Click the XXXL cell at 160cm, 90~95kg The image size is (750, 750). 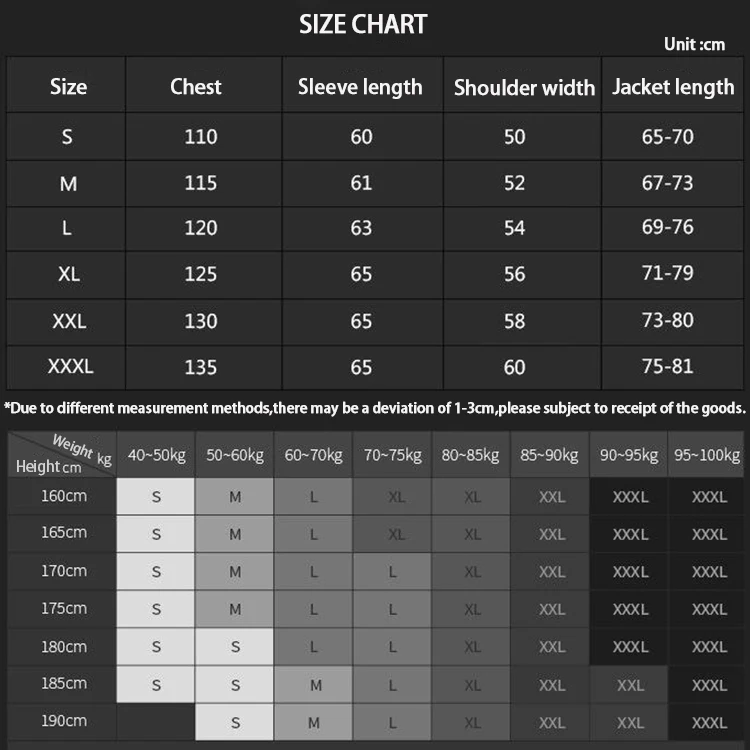629,496
